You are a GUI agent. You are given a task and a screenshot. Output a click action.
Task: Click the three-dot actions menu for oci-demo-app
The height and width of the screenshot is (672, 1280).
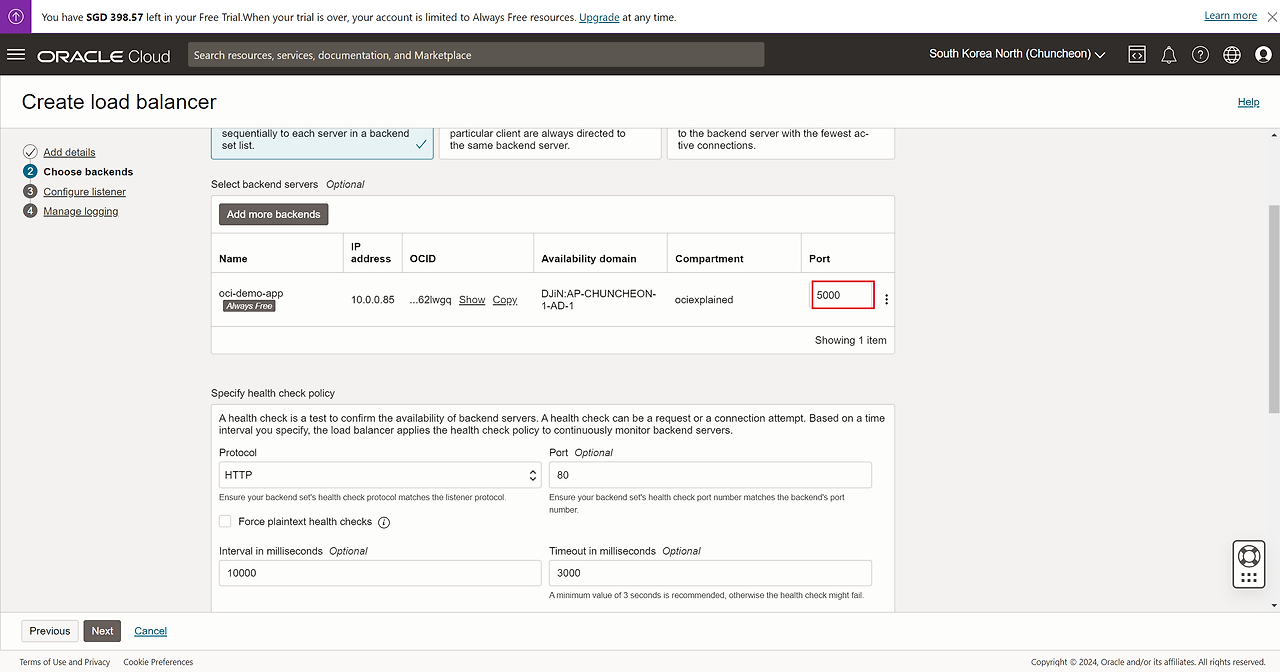click(x=886, y=299)
